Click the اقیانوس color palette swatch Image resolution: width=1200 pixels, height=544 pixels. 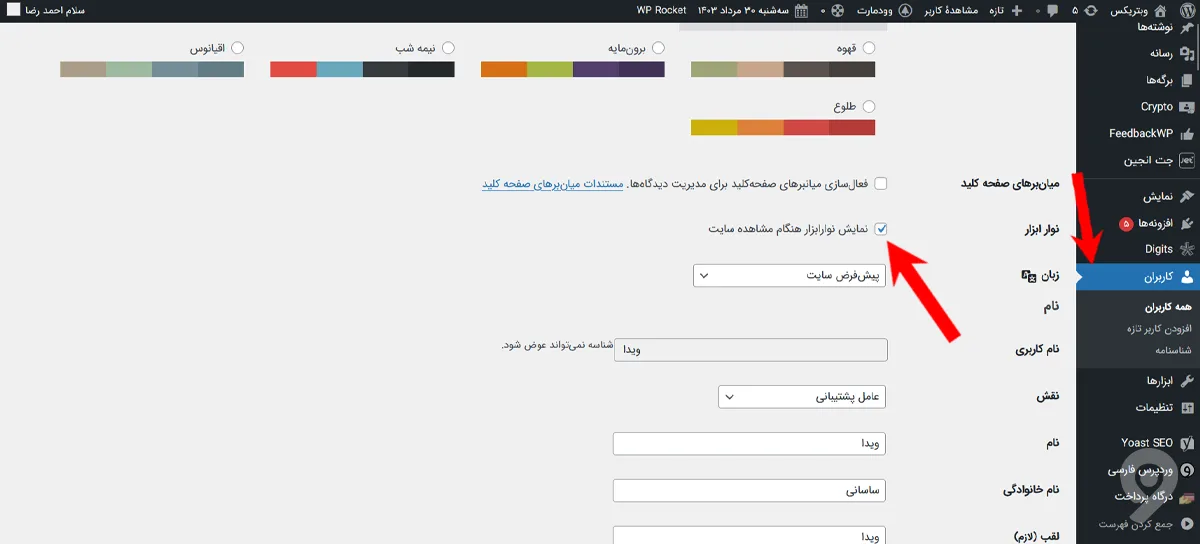[152, 69]
